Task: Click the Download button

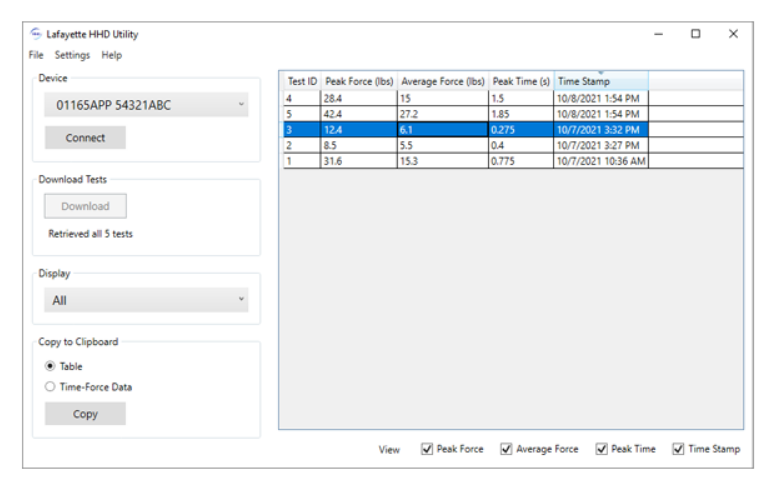Action: pos(85,206)
